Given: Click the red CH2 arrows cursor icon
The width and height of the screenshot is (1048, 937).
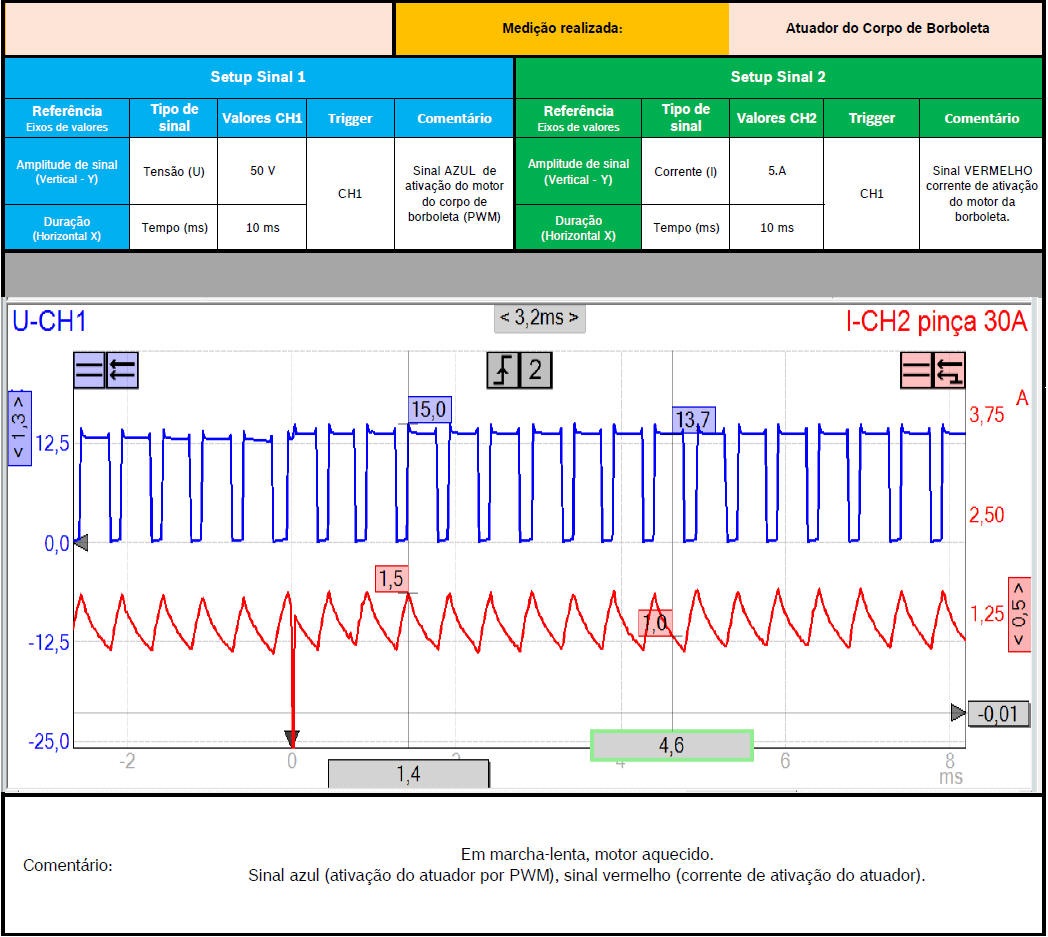Looking at the screenshot, I should tap(949, 371).
